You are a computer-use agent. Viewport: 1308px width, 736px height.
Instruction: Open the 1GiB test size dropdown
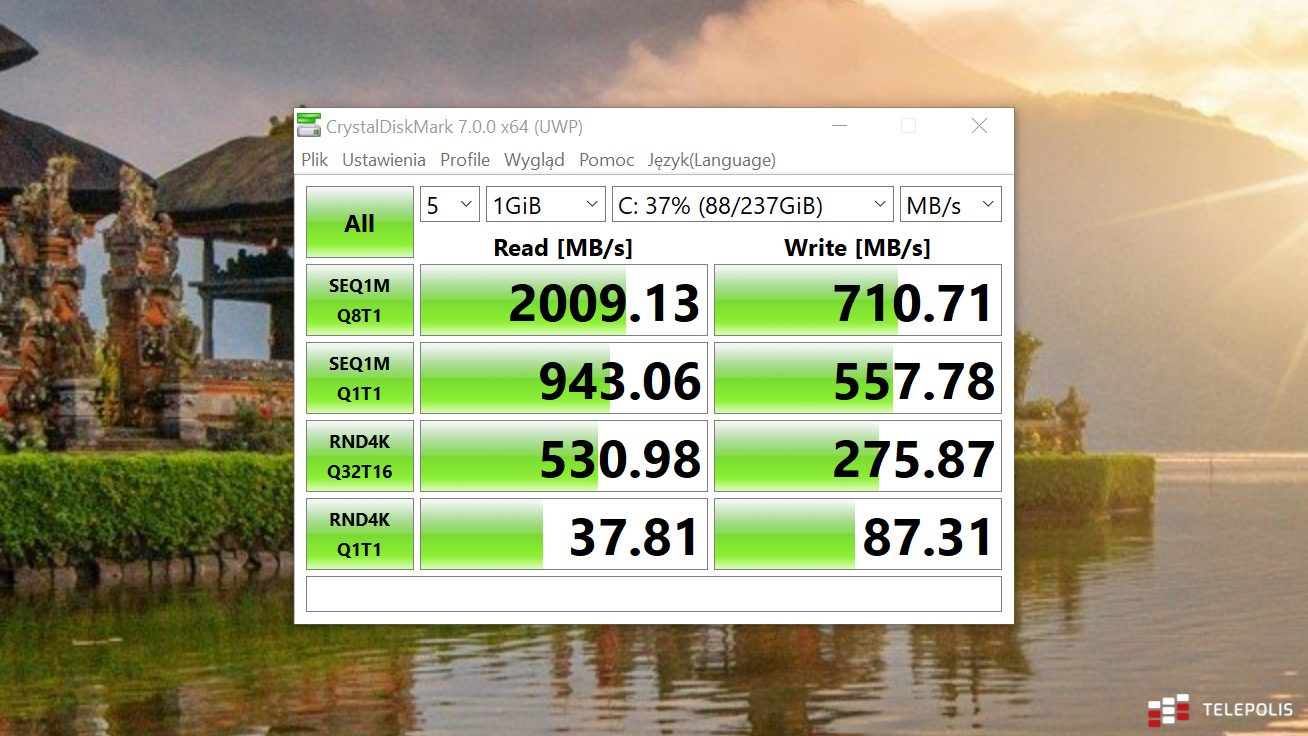coord(545,205)
